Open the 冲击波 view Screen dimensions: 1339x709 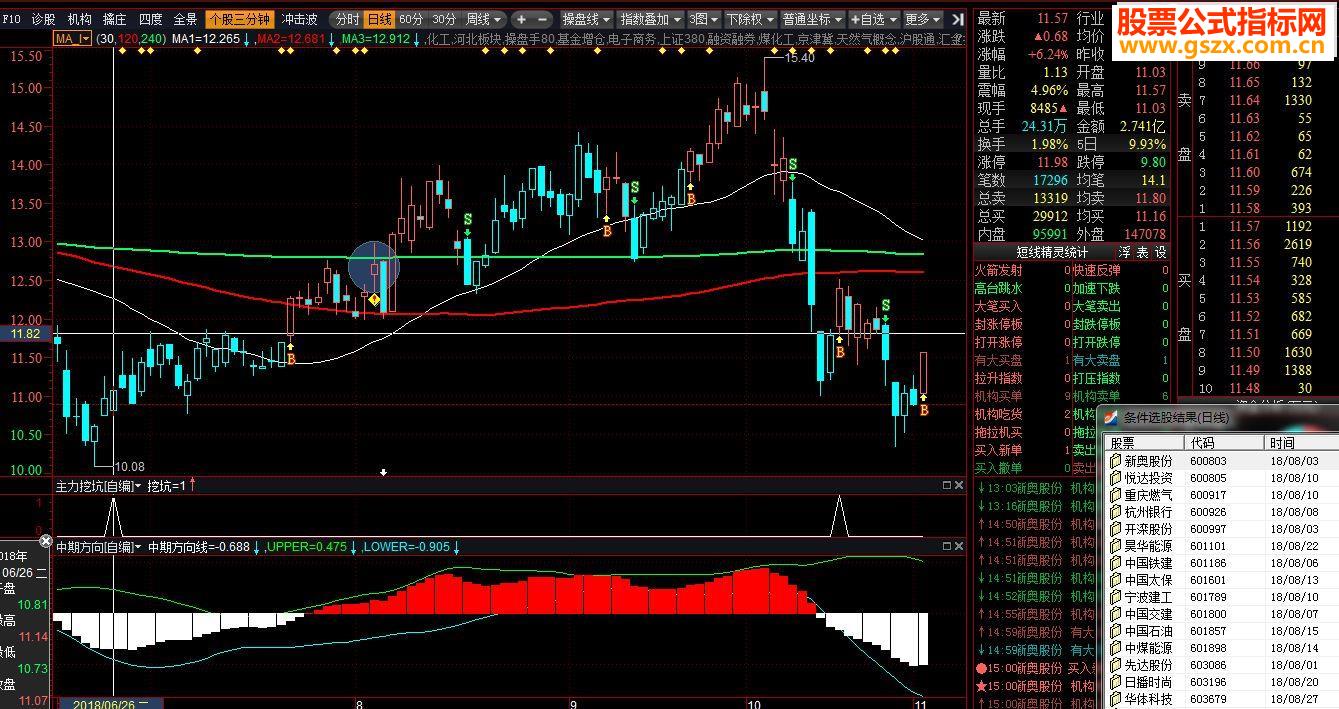300,19
